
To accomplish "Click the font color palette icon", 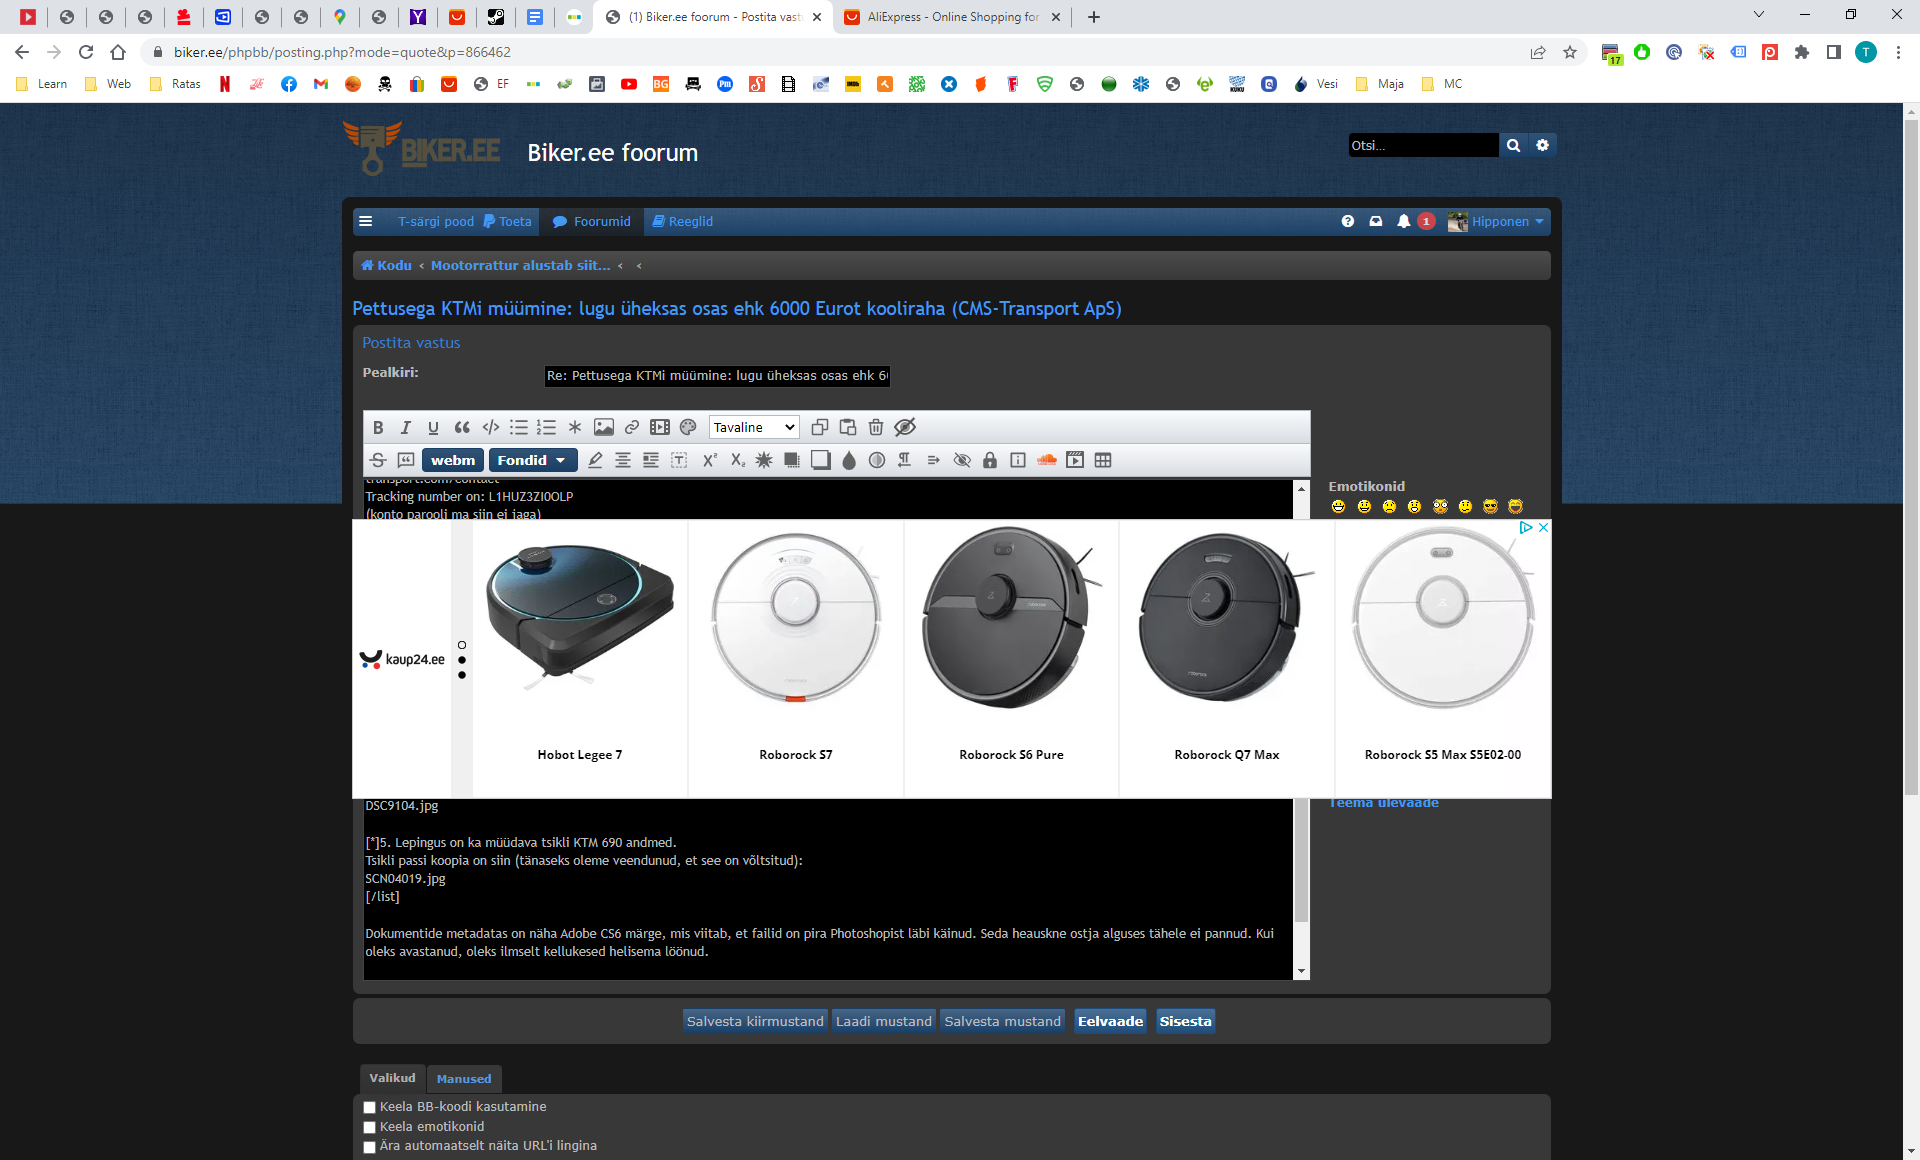I will pos(688,428).
